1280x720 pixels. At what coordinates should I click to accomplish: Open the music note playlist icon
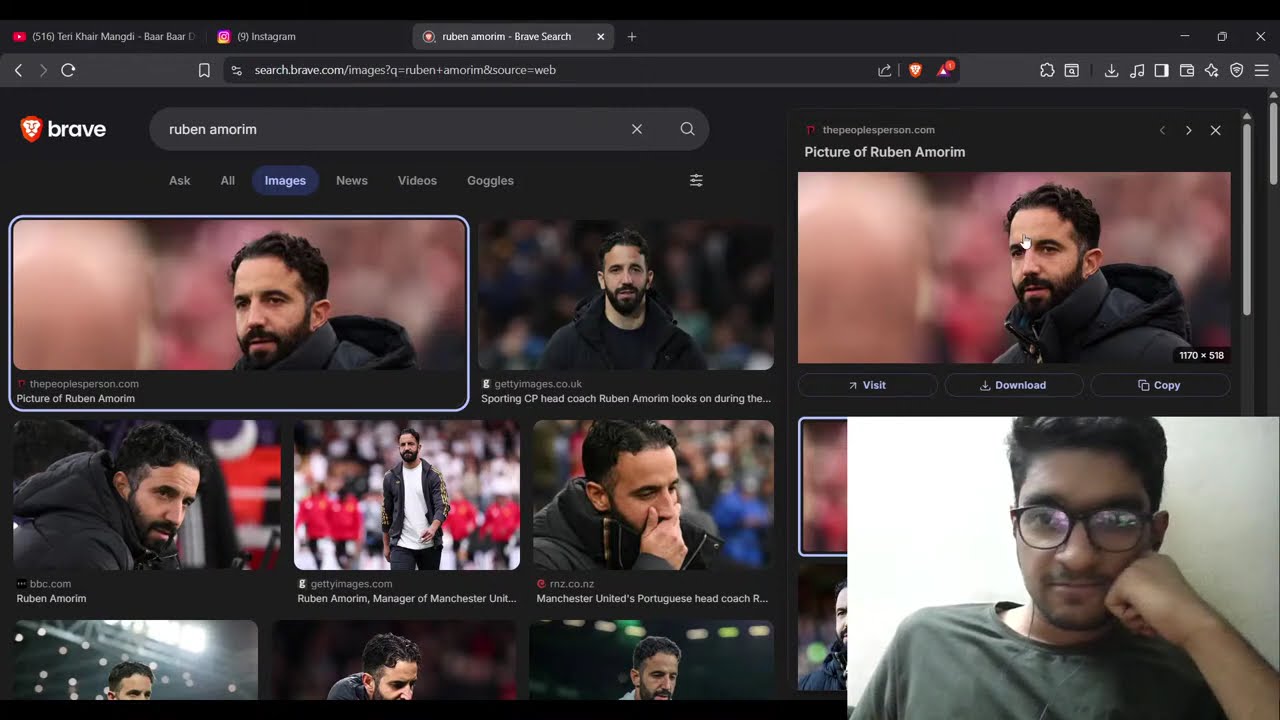coord(1137,70)
